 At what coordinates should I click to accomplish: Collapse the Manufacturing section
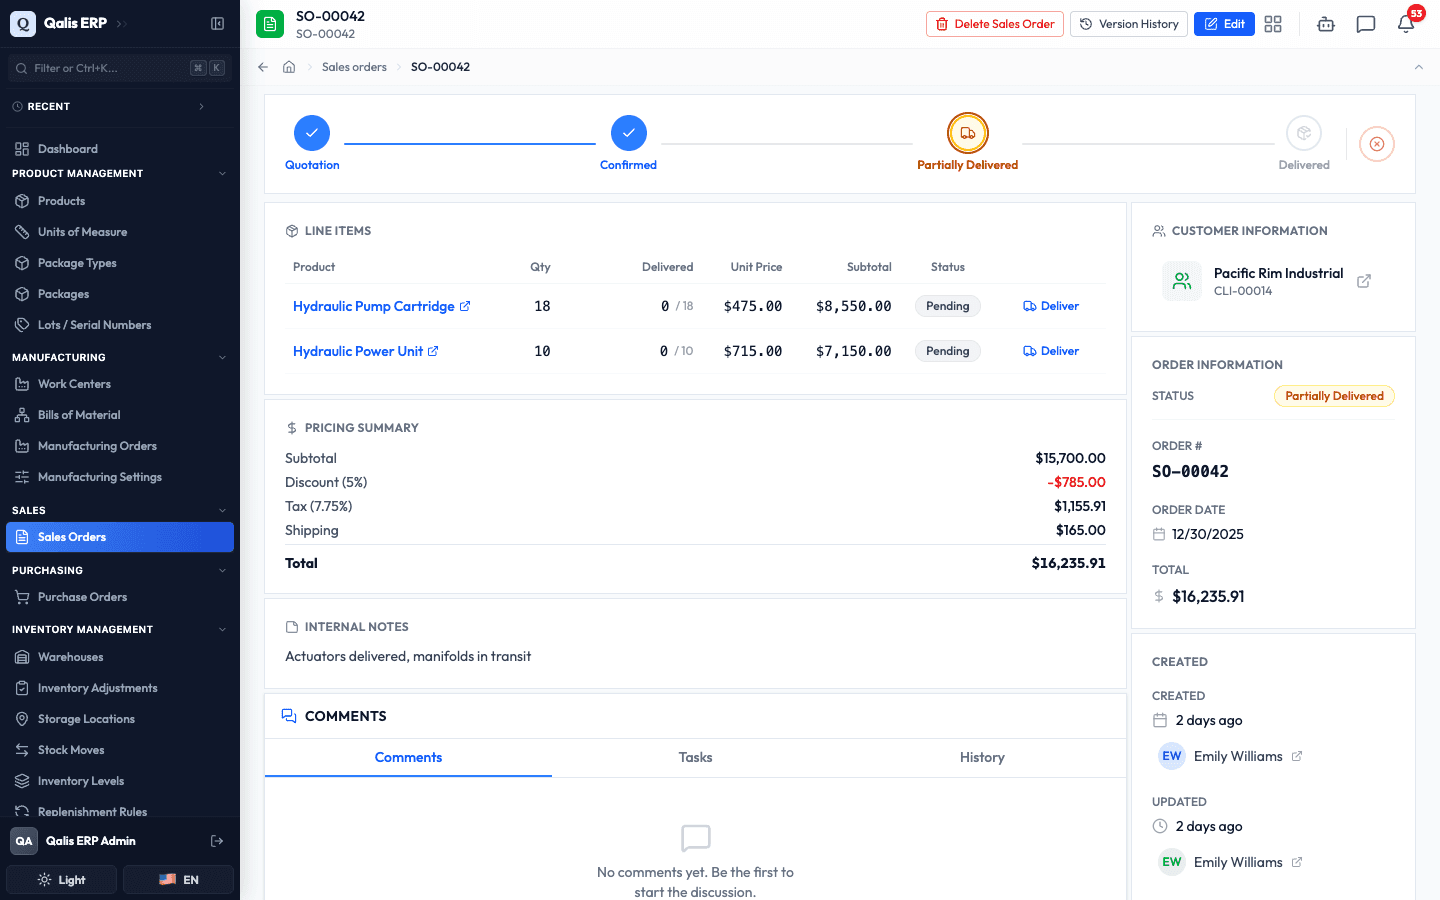tap(222, 357)
